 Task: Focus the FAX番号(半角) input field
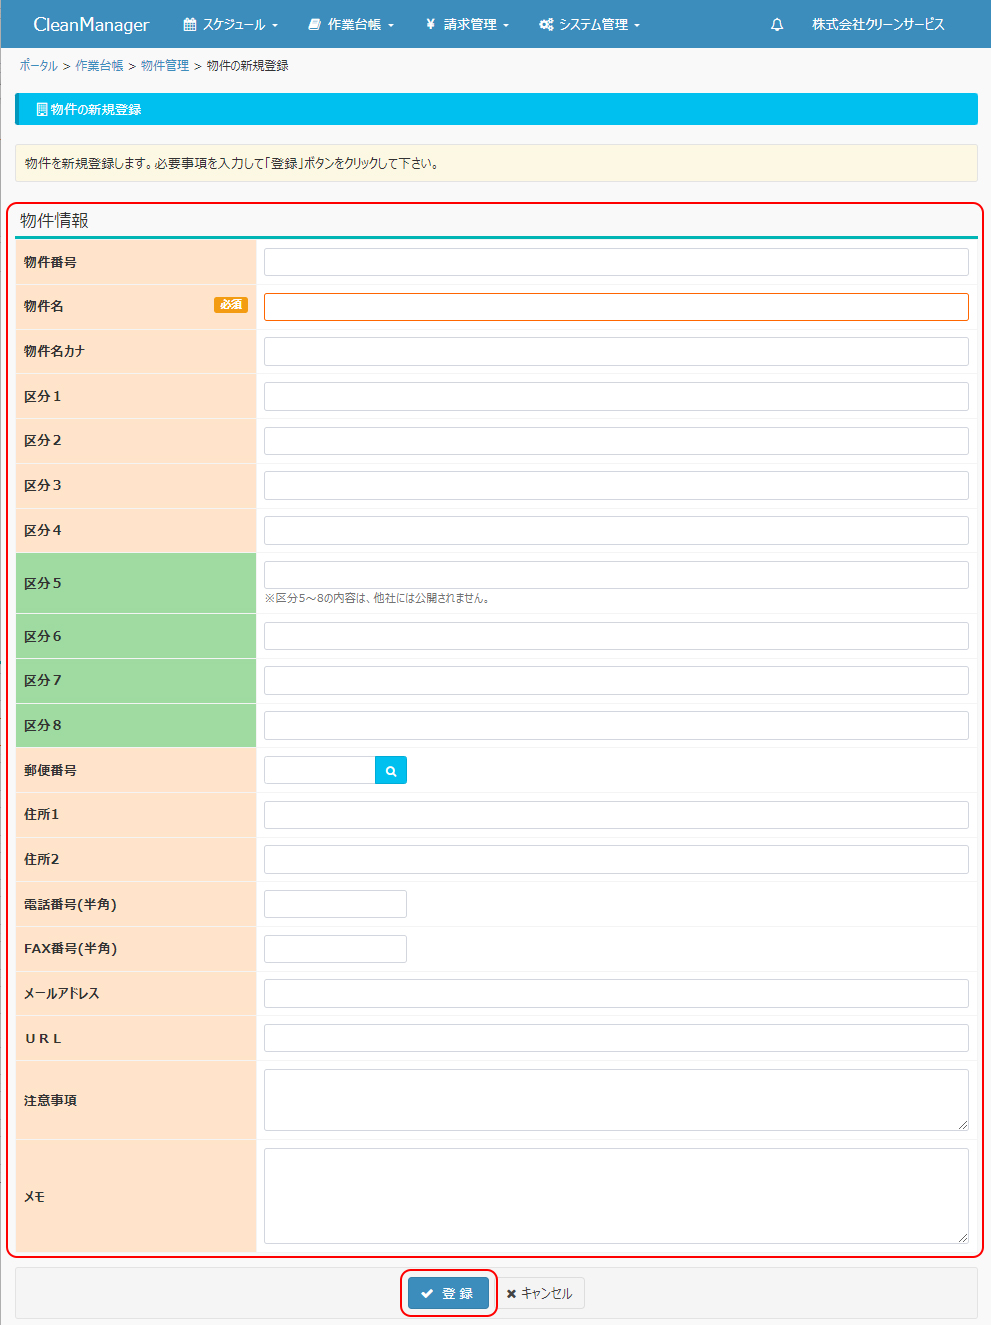click(335, 949)
